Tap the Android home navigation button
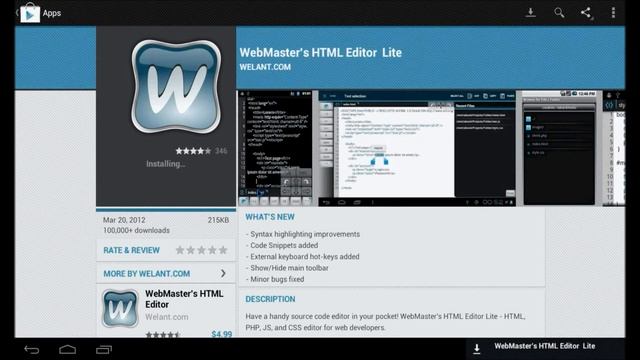This screenshot has height=360, width=640. pos(67,349)
